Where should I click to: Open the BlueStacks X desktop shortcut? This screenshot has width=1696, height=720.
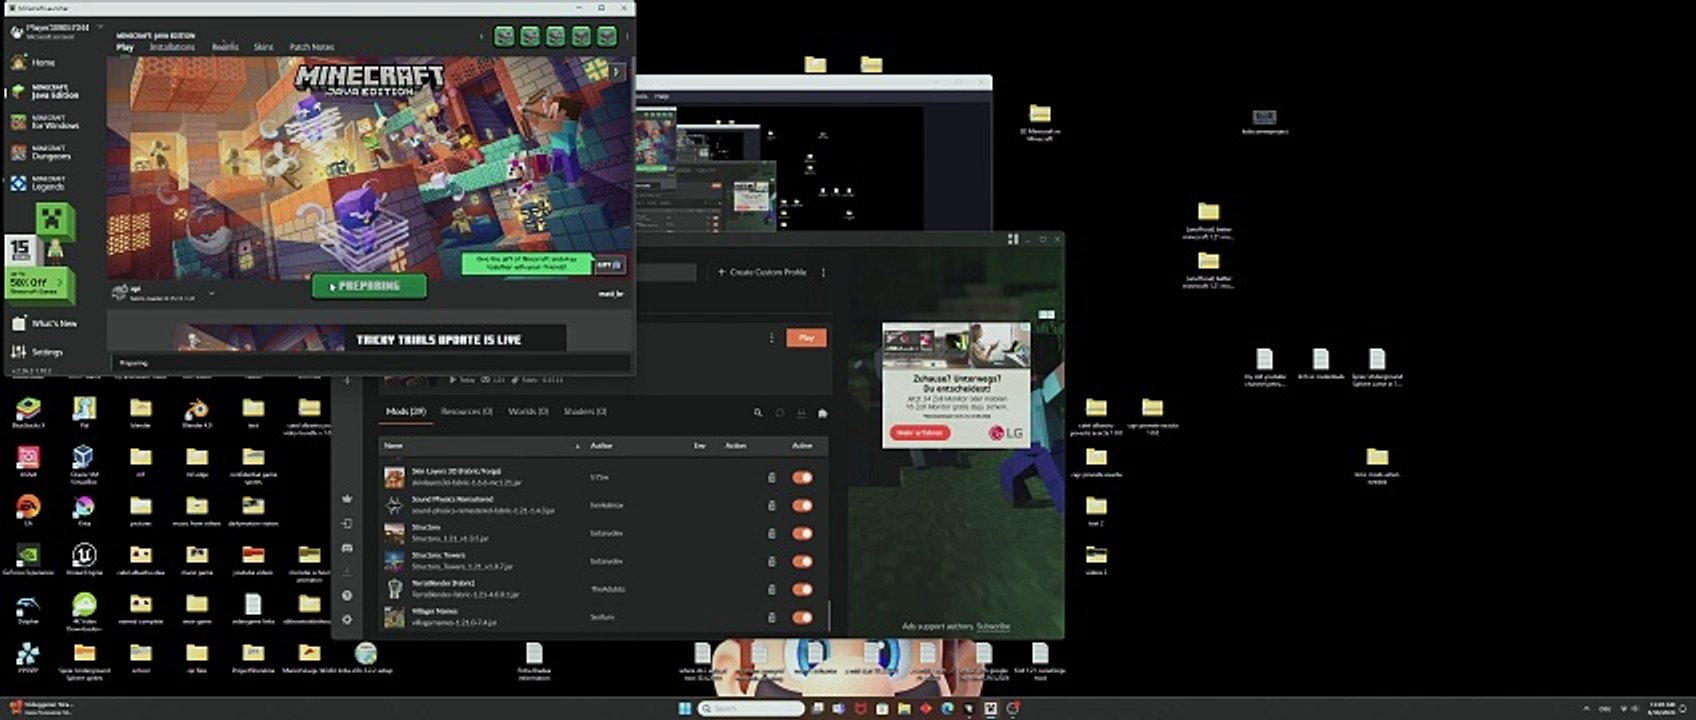pos(28,412)
